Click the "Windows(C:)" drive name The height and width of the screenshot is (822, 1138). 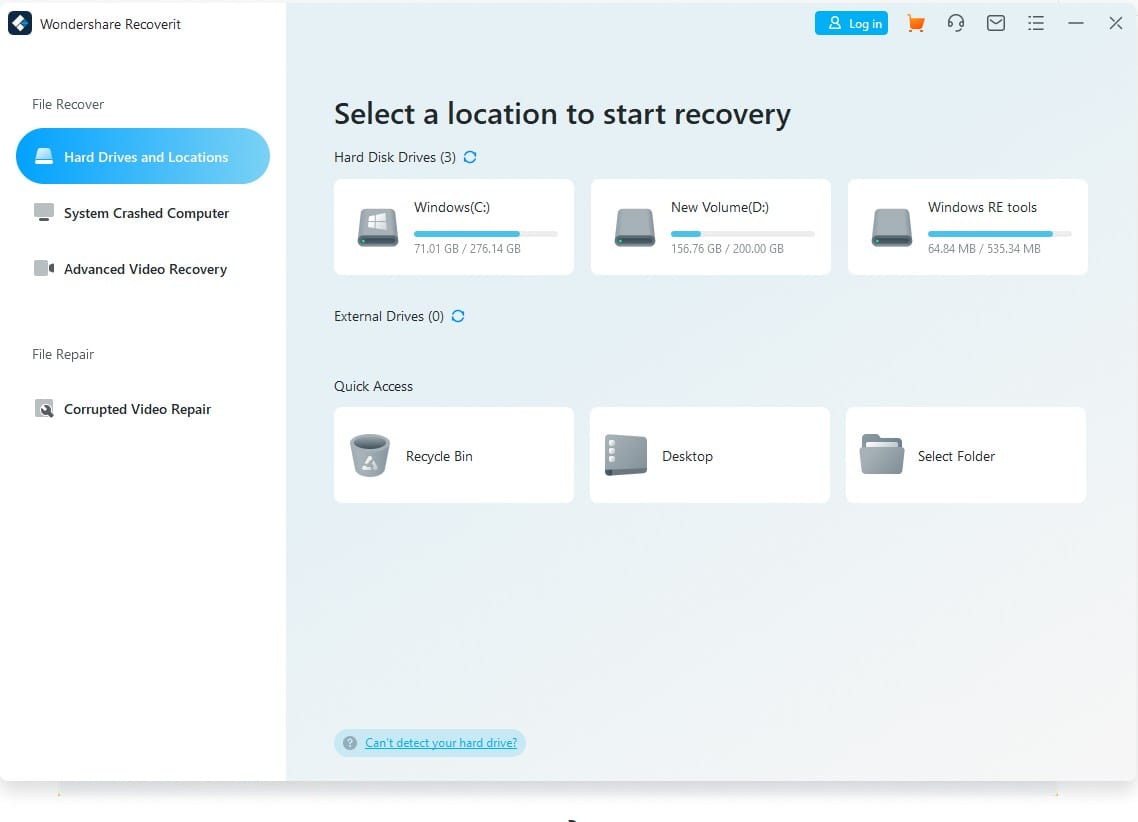tap(451, 207)
